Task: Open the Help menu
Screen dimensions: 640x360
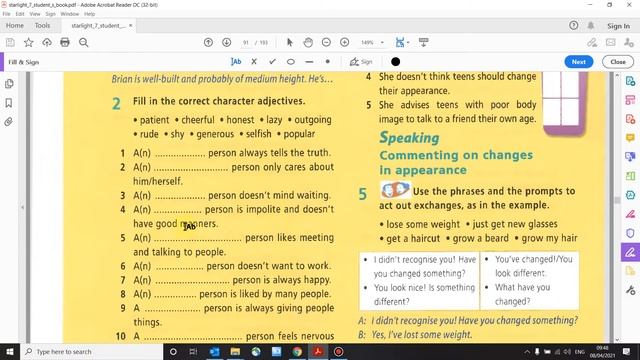Action: click(x=89, y=14)
